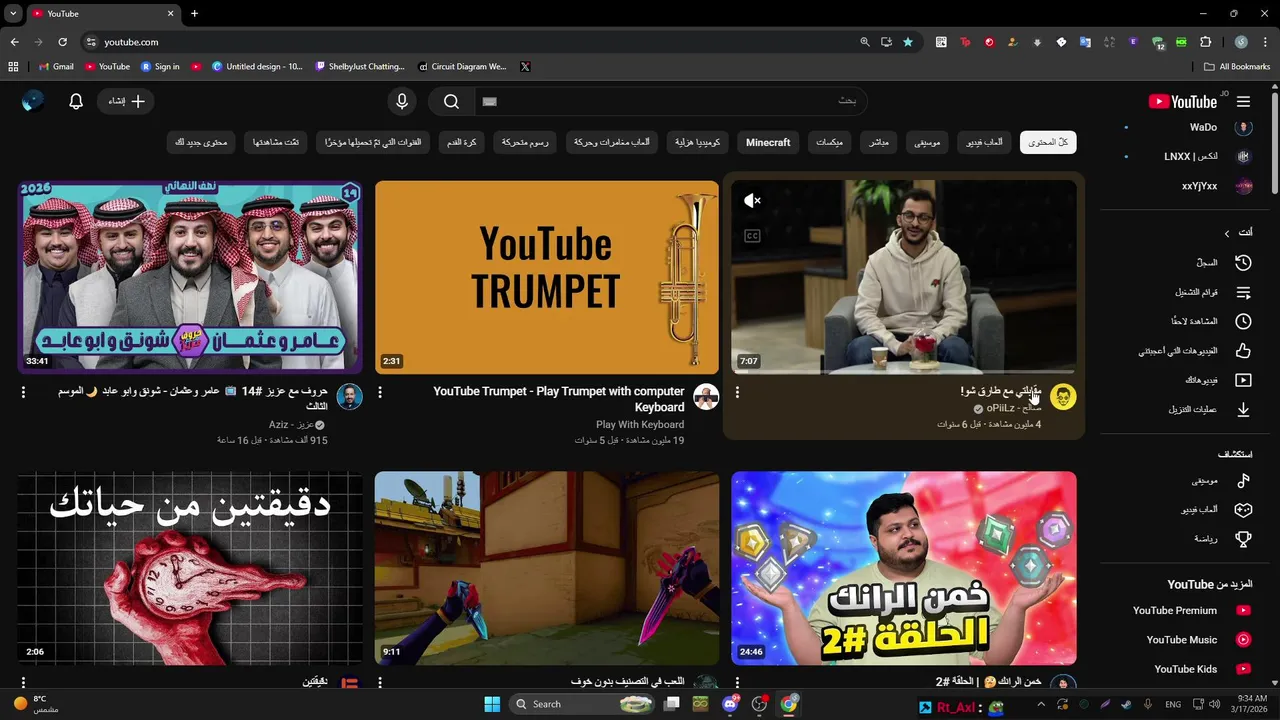Open the YouTube hamburger guide menu
The width and height of the screenshot is (1280, 720).
point(1243,101)
